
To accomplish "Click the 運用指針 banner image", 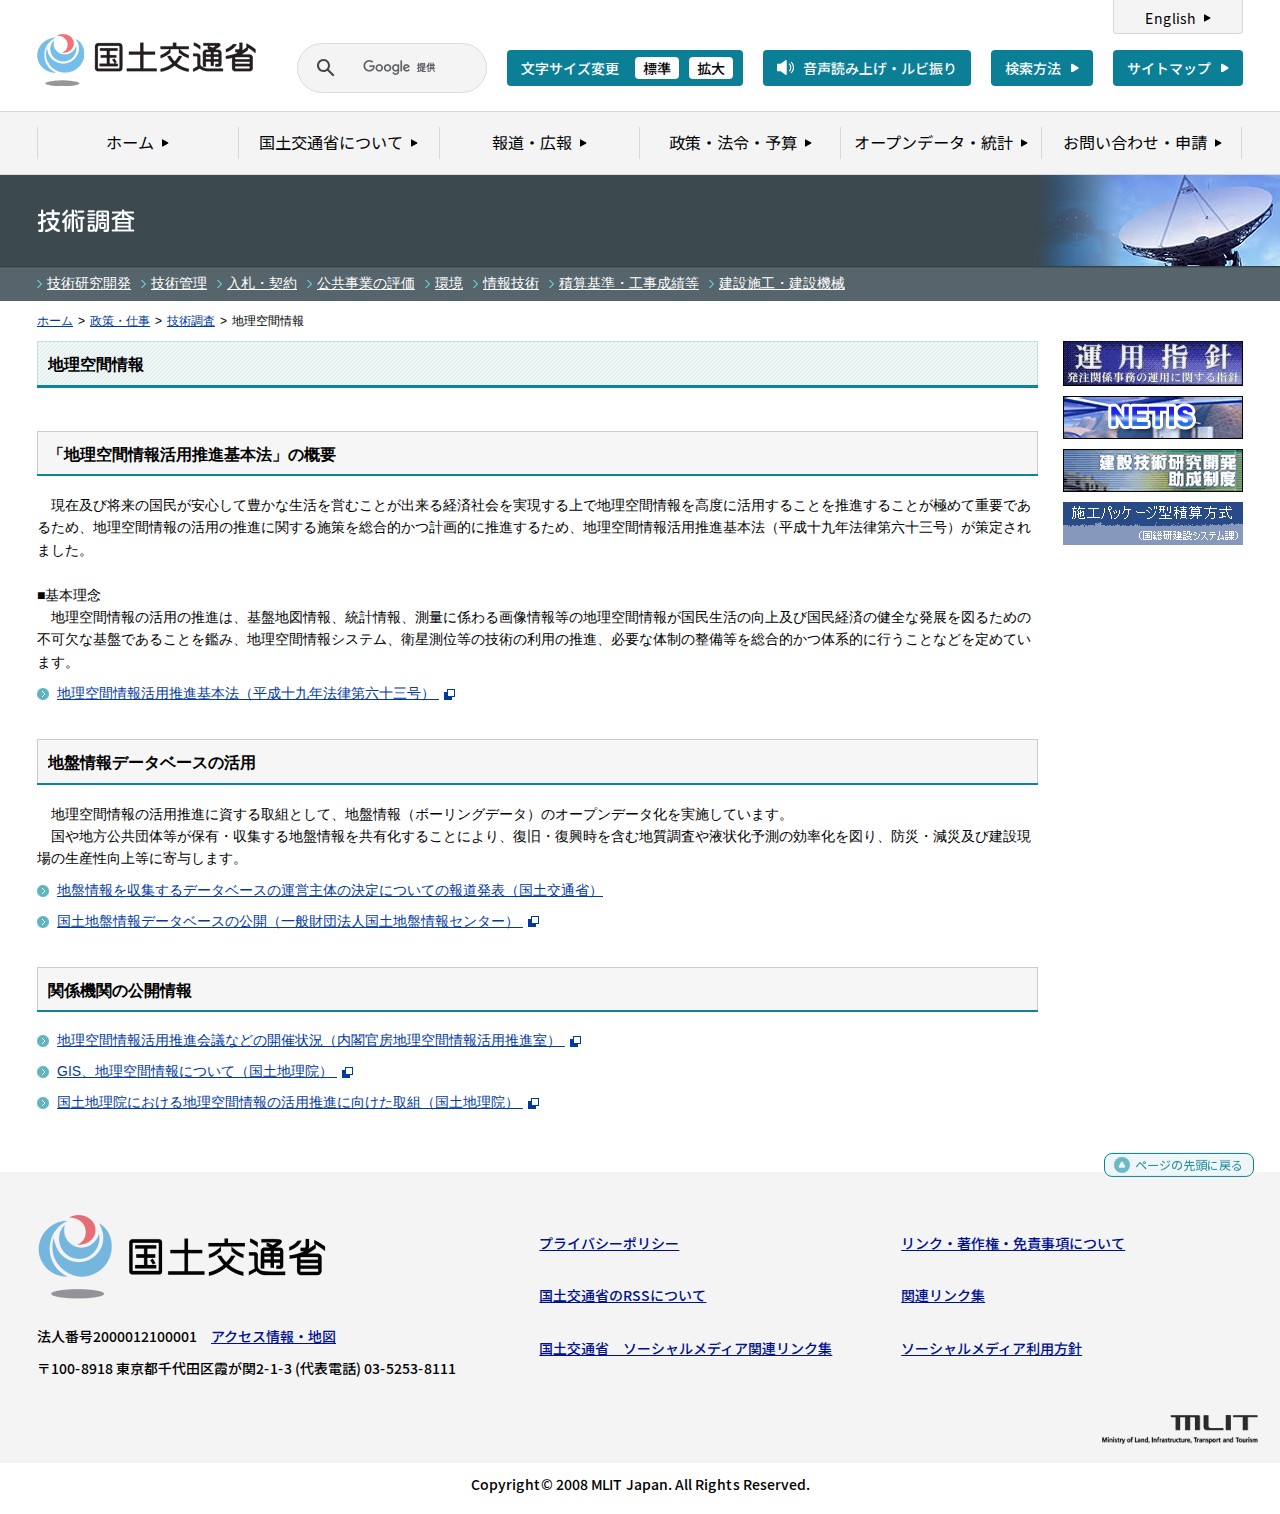I will (1153, 363).
